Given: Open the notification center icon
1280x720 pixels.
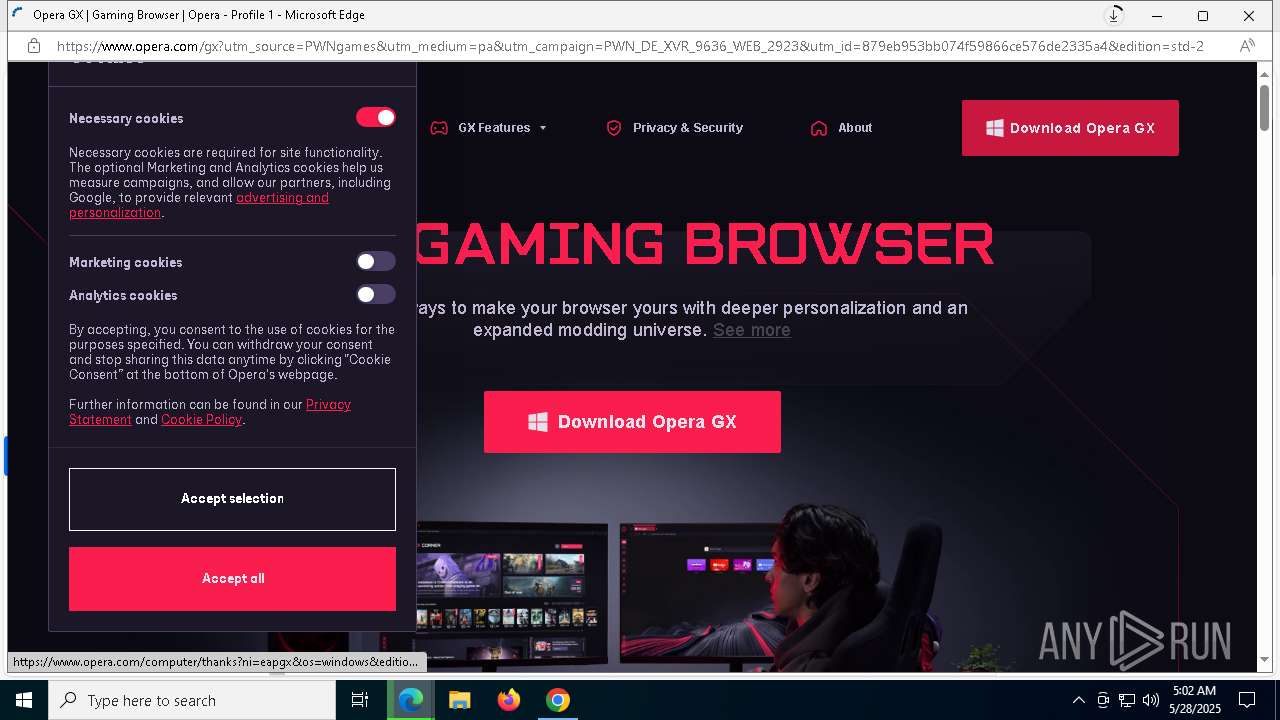Looking at the screenshot, I should 1247,700.
